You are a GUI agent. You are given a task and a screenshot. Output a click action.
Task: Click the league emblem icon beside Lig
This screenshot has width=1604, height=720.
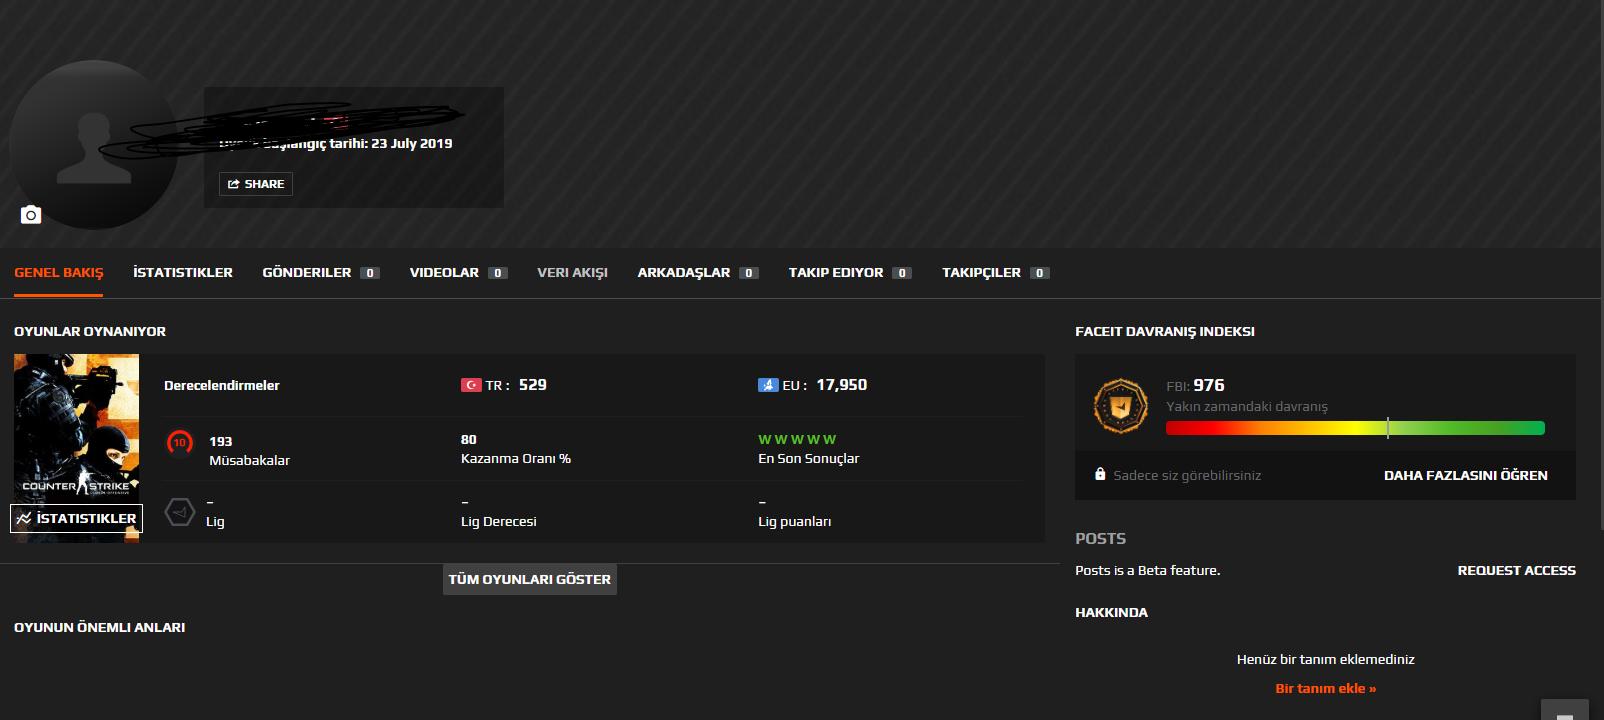(179, 512)
